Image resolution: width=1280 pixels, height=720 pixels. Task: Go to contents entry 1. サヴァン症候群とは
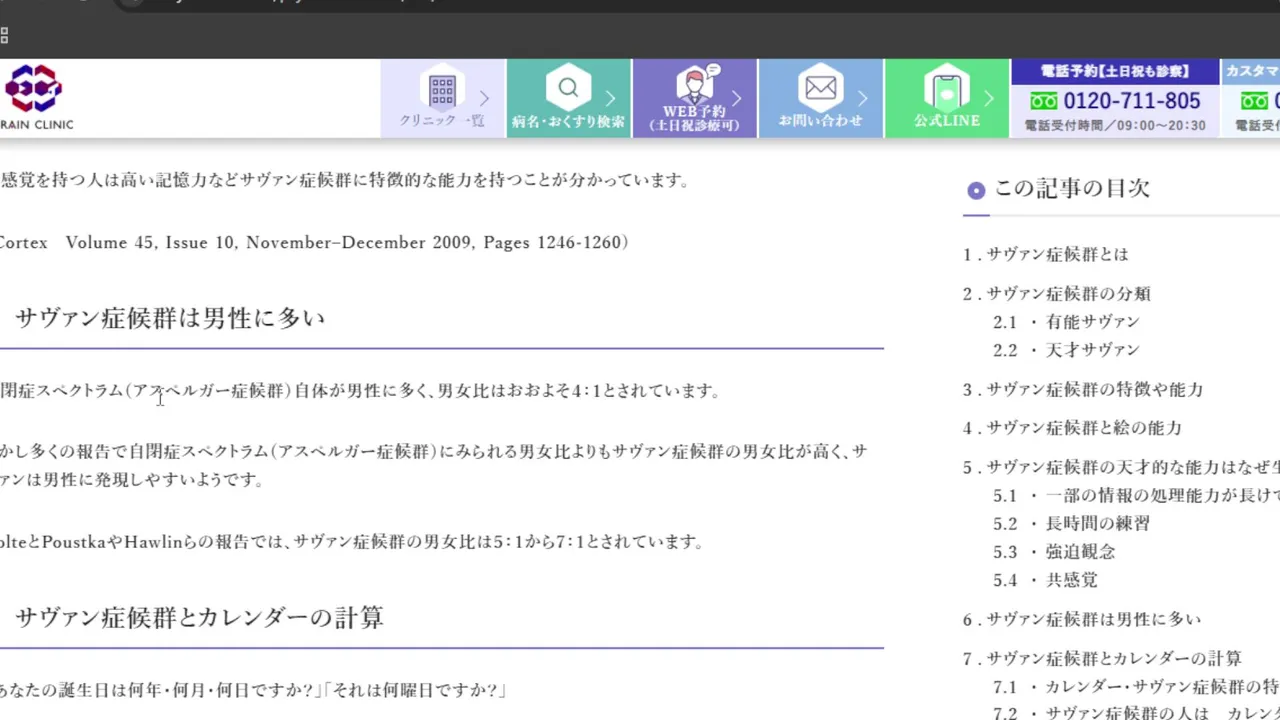(1046, 254)
